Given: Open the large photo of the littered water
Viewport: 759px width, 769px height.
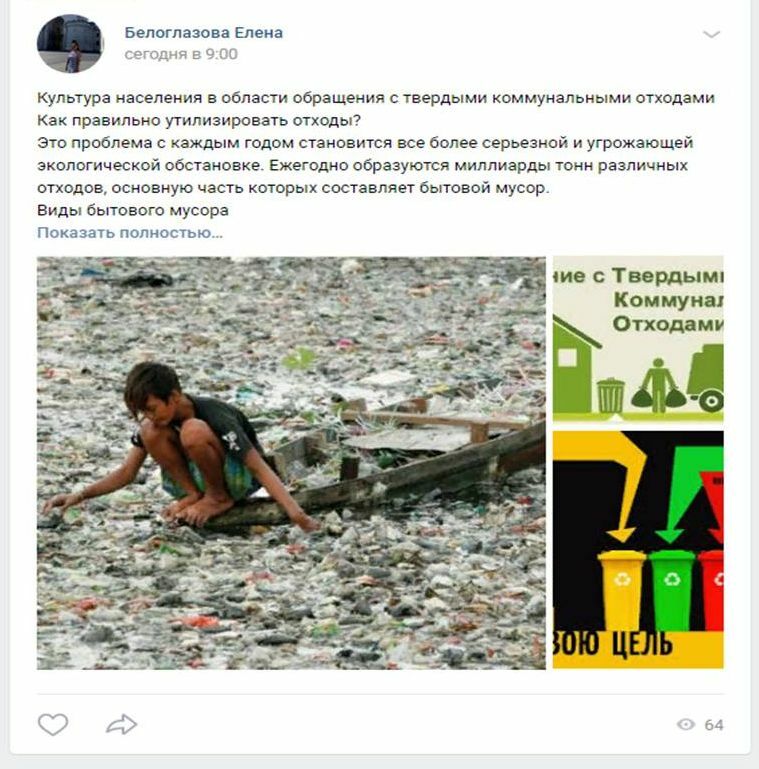Looking at the screenshot, I should point(291,462).
